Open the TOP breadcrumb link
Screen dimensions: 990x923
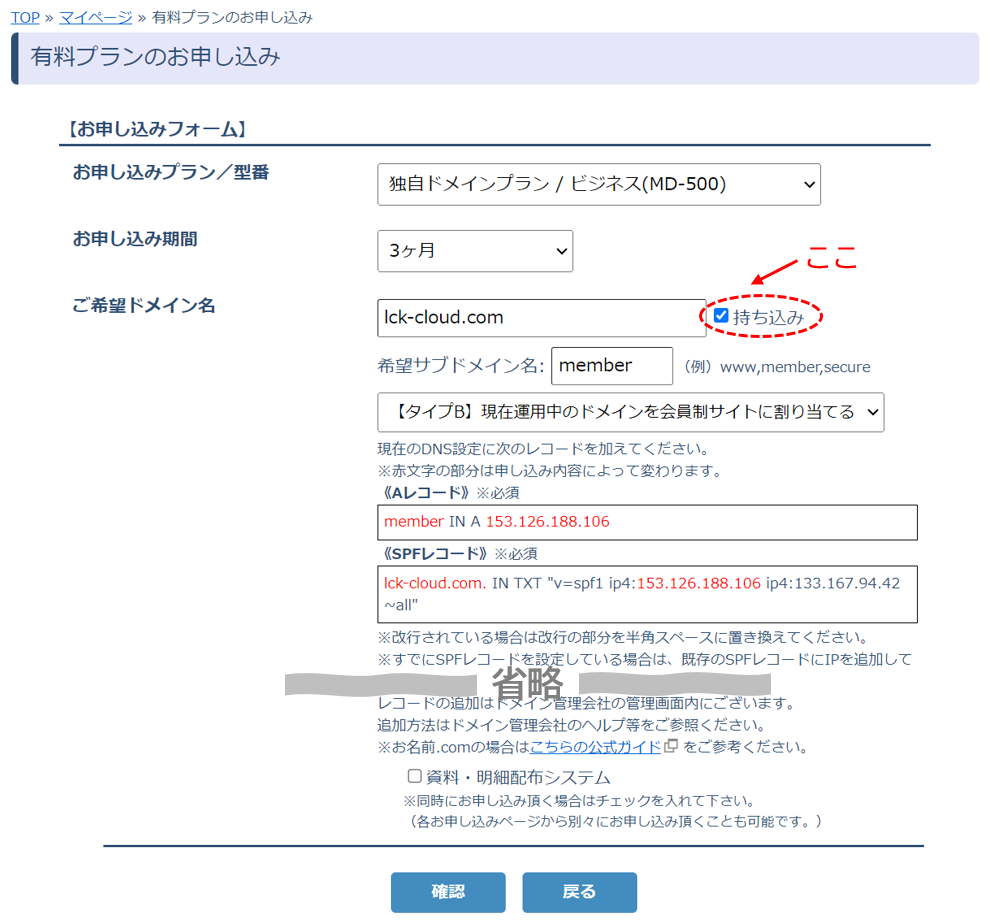[25, 17]
